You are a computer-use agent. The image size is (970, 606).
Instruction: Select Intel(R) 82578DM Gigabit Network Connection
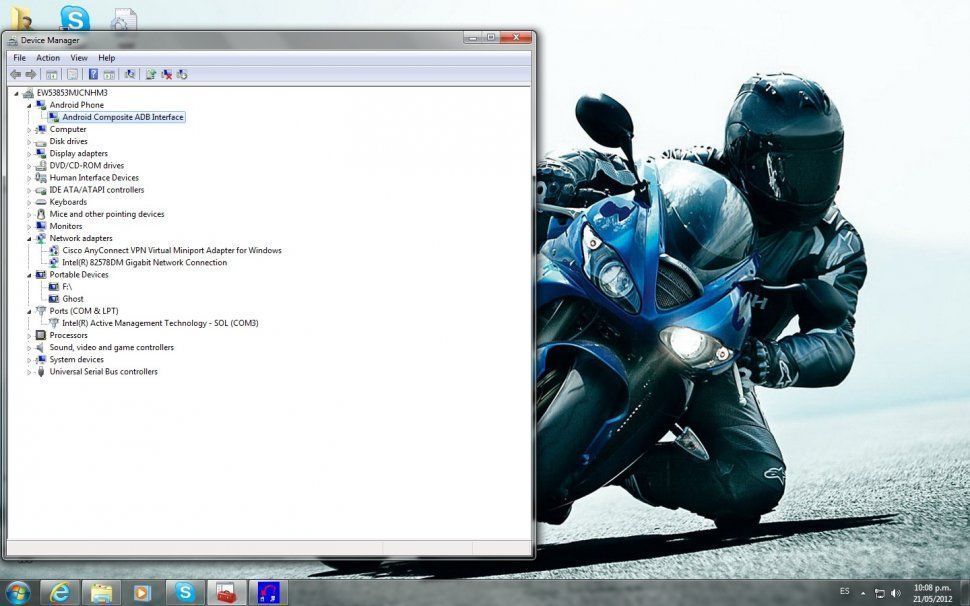[x=144, y=262]
